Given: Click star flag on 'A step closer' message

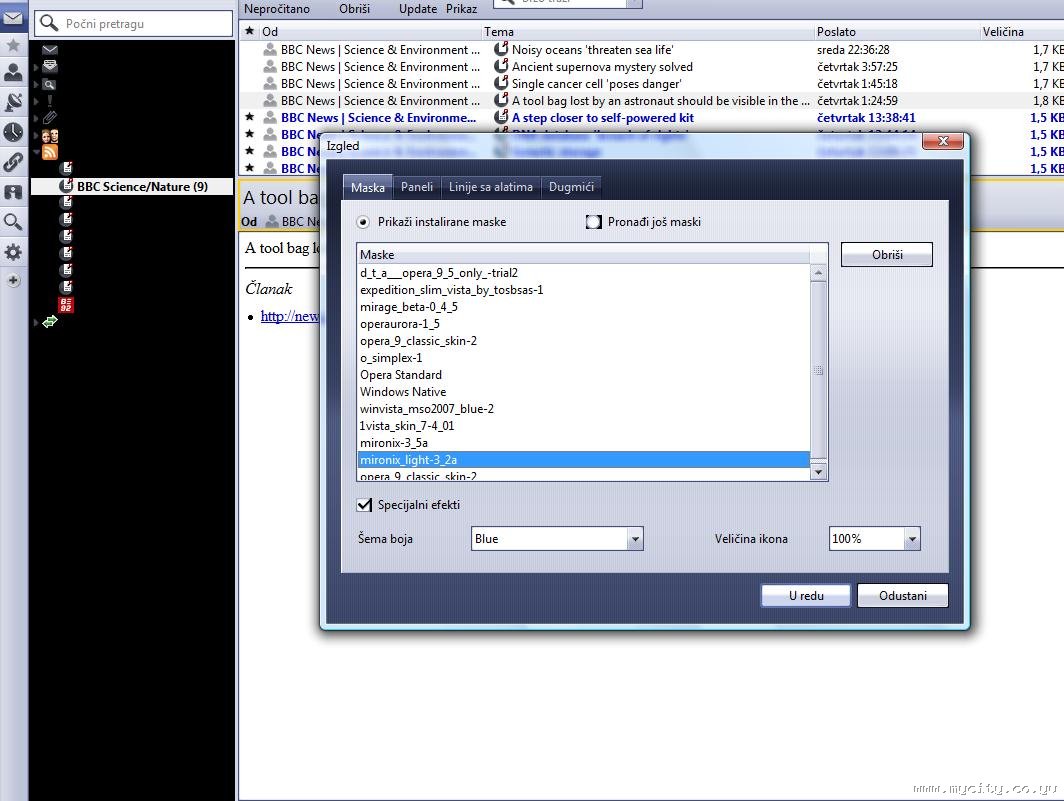Looking at the screenshot, I should pos(249,117).
